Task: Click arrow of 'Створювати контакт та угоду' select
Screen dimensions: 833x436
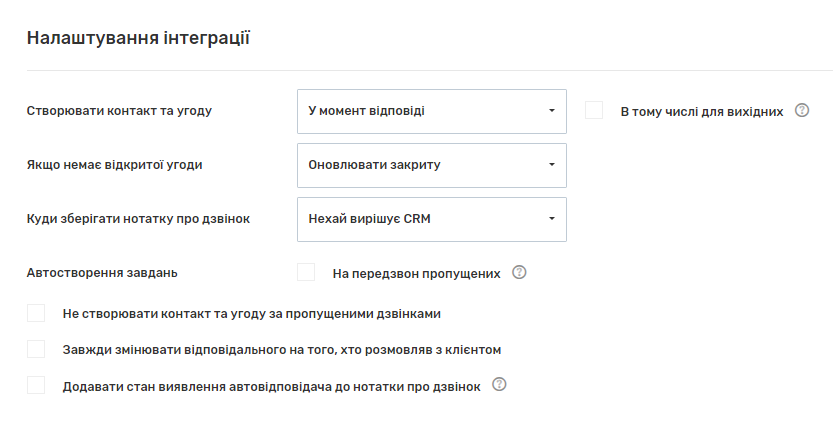Action: tap(551, 111)
